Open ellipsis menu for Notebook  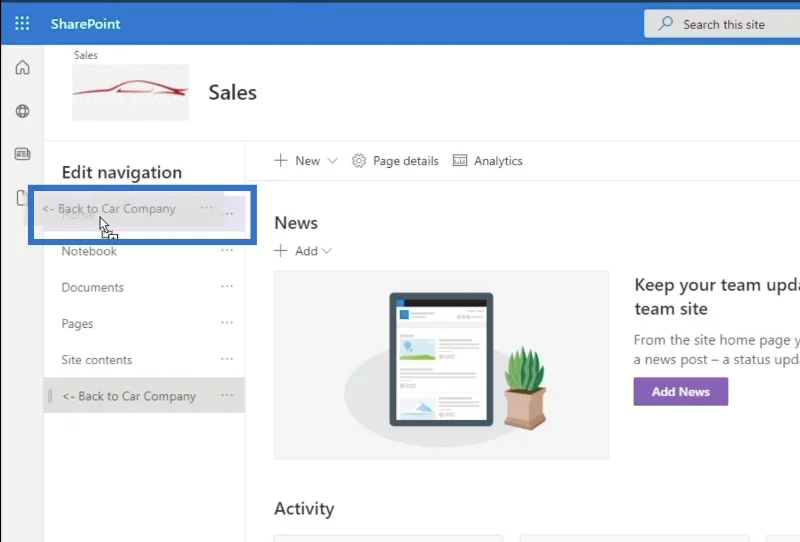(227, 250)
